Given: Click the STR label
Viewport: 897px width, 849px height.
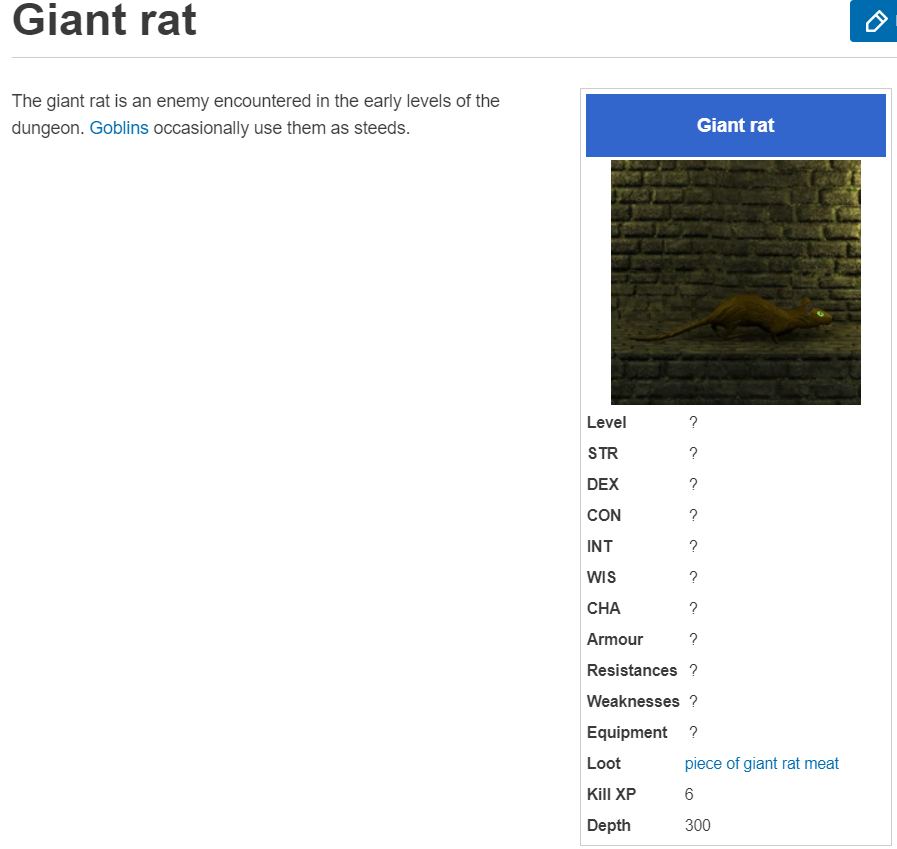Looking at the screenshot, I should [x=602, y=453].
